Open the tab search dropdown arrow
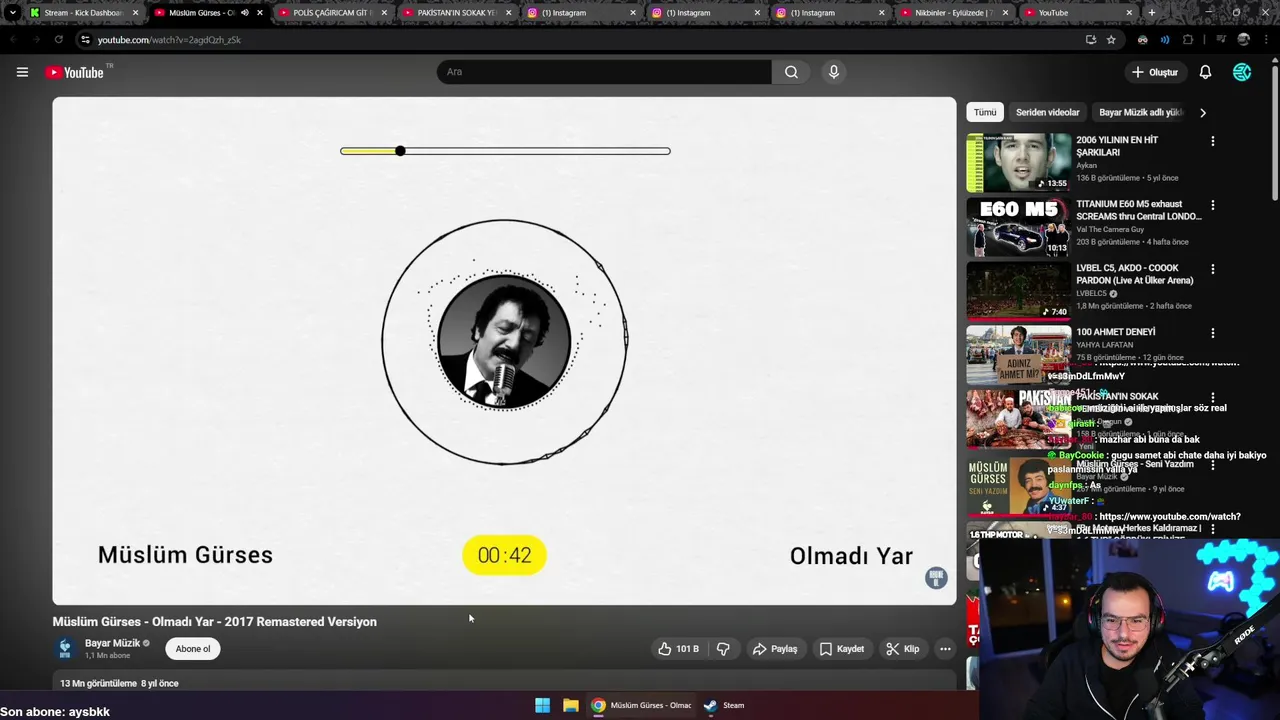Viewport: 1280px width, 720px height. tap(12, 13)
